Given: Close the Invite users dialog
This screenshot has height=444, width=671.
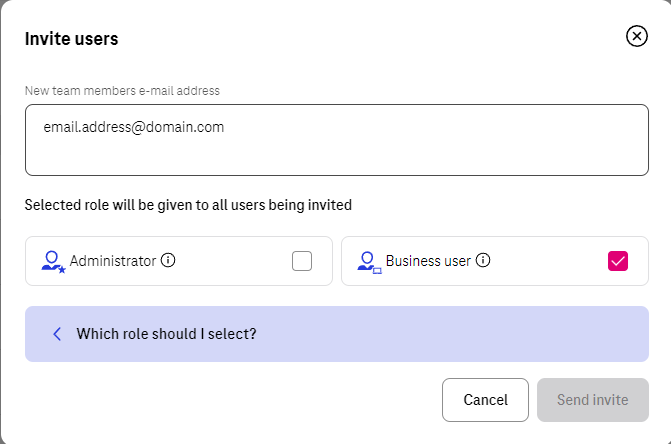Looking at the screenshot, I should point(636,36).
